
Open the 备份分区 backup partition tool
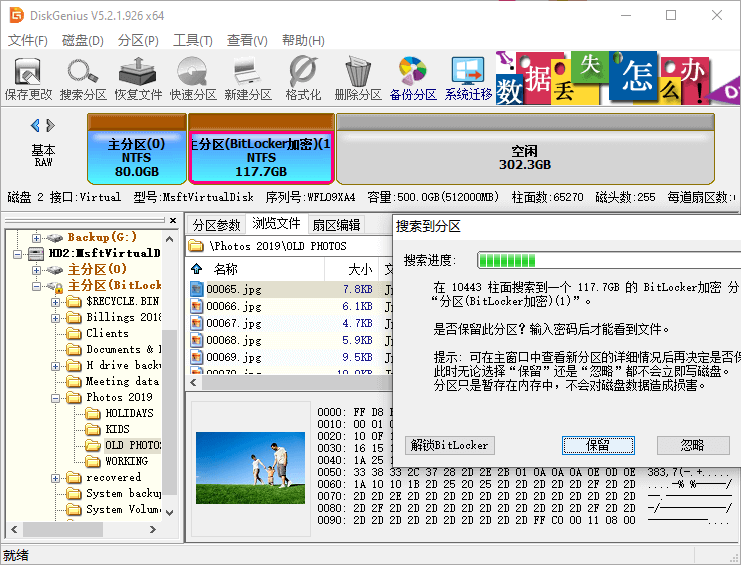(413, 78)
